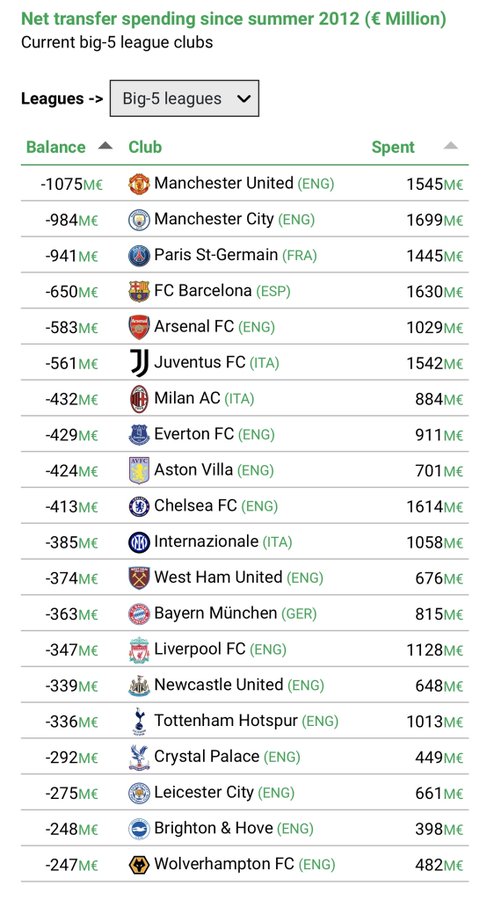Screen dimensions: 494x900
Task: Sort by Spent using arrow
Action: coord(451,146)
